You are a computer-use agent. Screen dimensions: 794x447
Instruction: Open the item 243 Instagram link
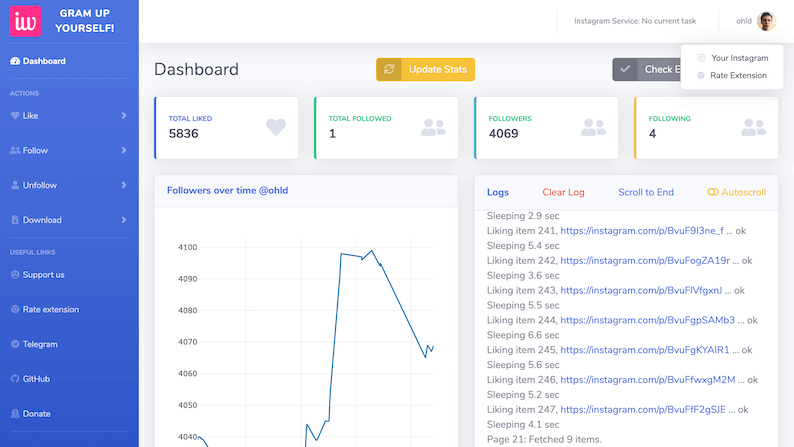641,291
